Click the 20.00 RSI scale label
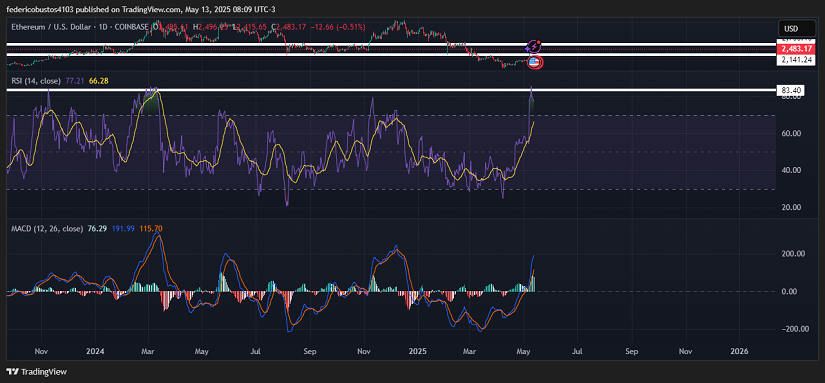Viewport: 825px width, 383px height. click(791, 207)
